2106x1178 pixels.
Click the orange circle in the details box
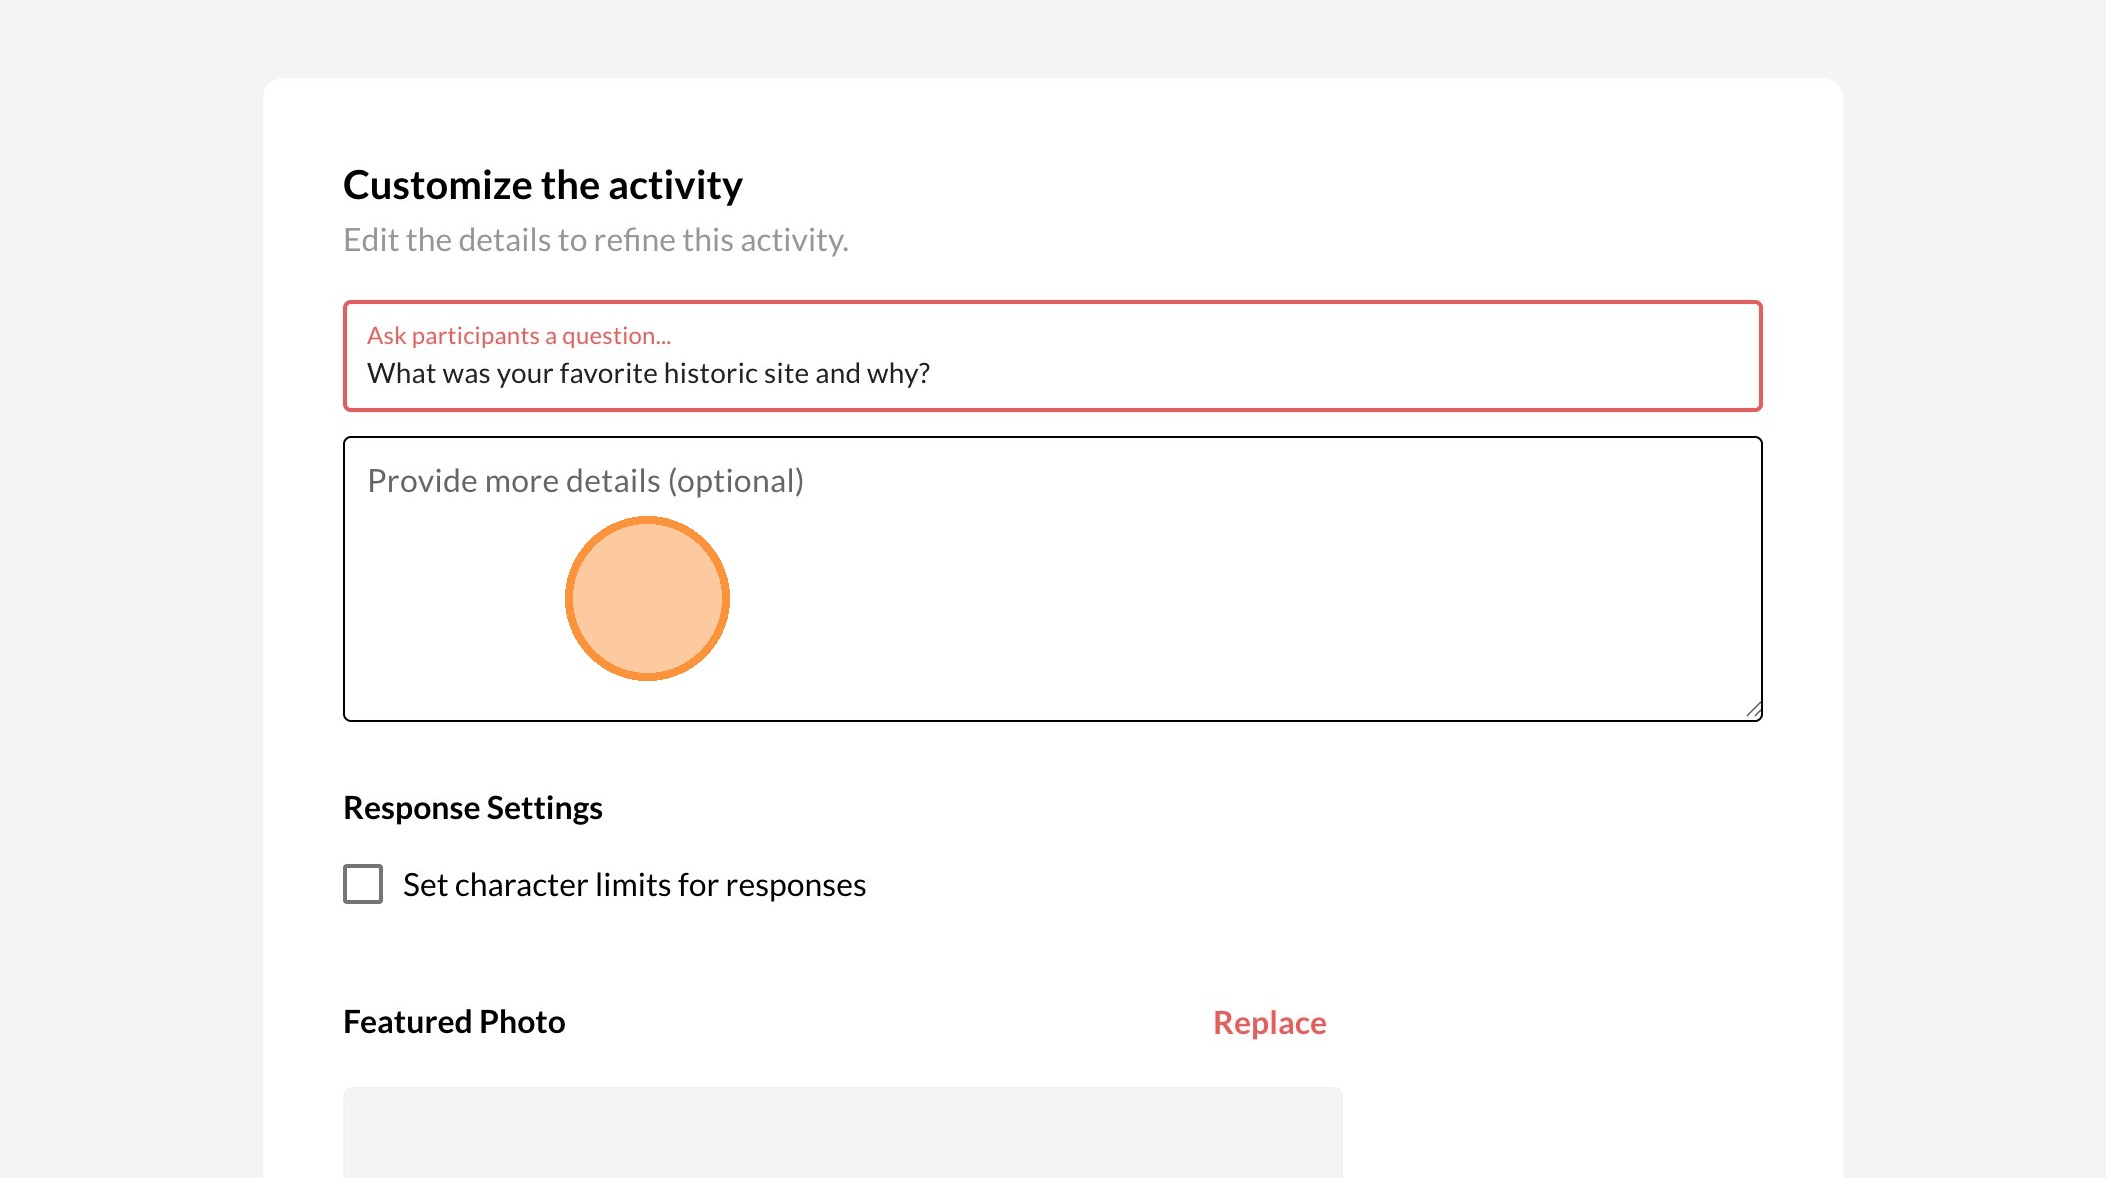coord(647,598)
